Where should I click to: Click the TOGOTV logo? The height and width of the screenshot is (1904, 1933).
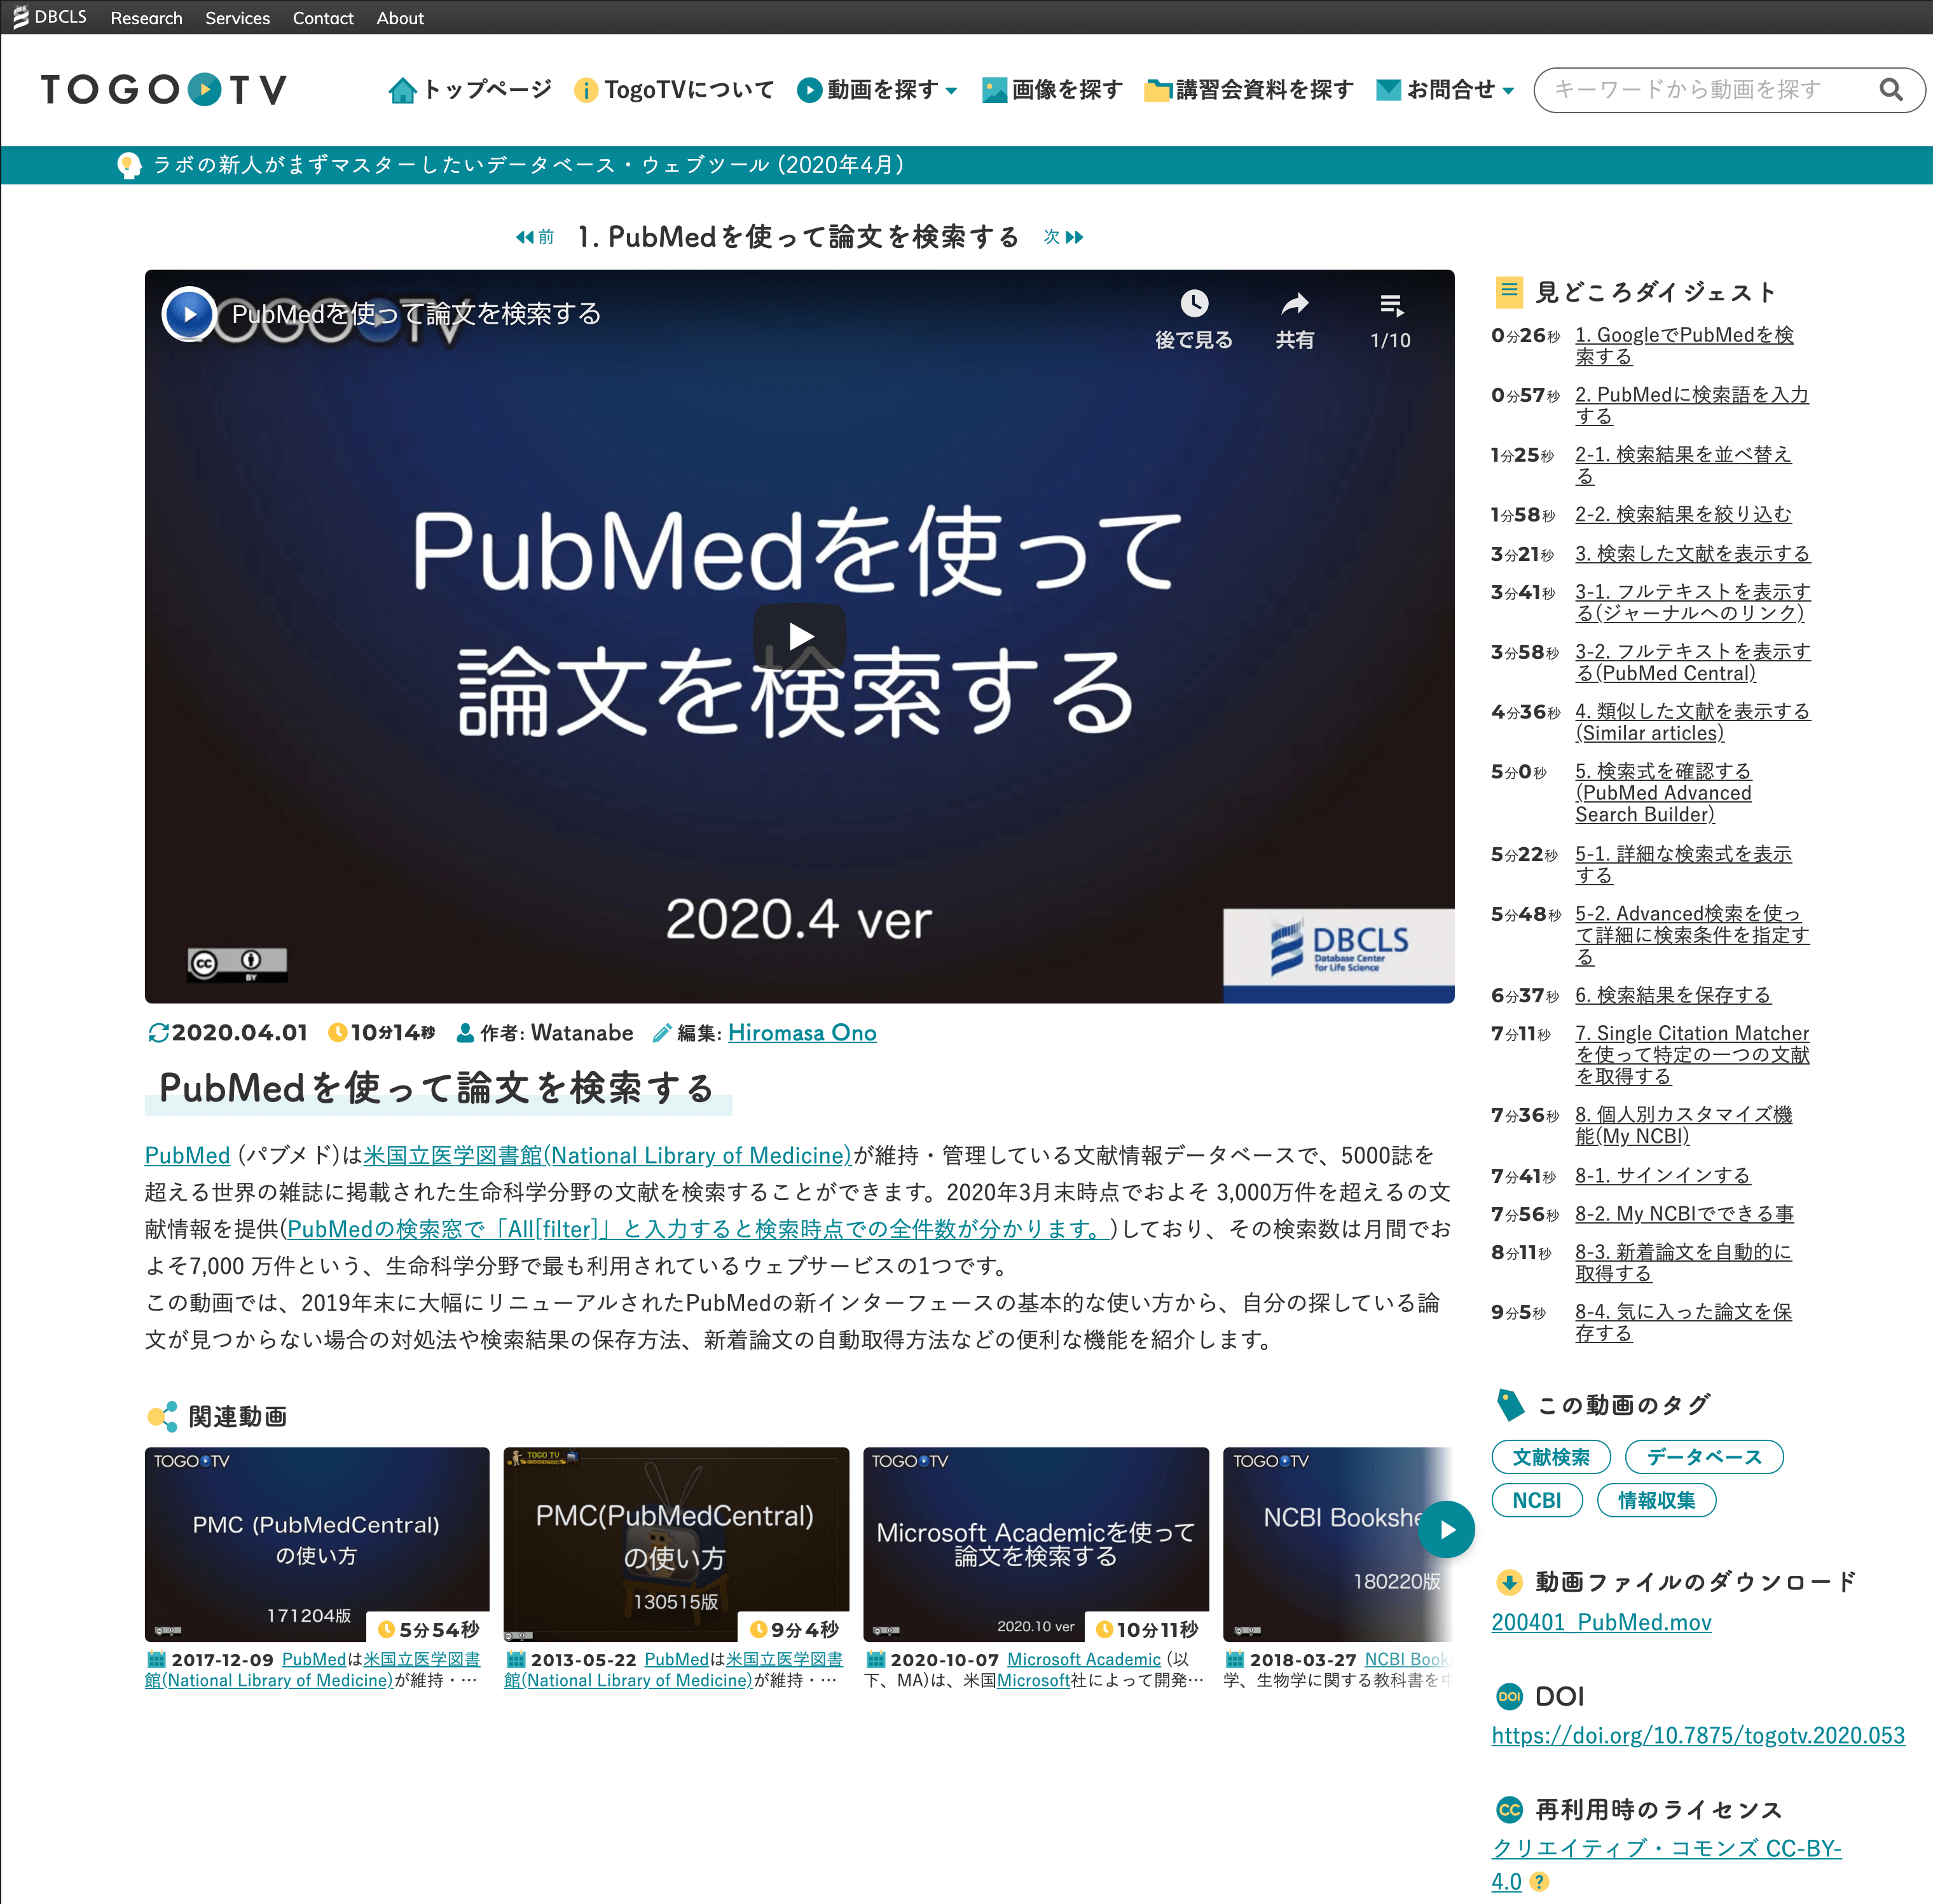point(164,90)
